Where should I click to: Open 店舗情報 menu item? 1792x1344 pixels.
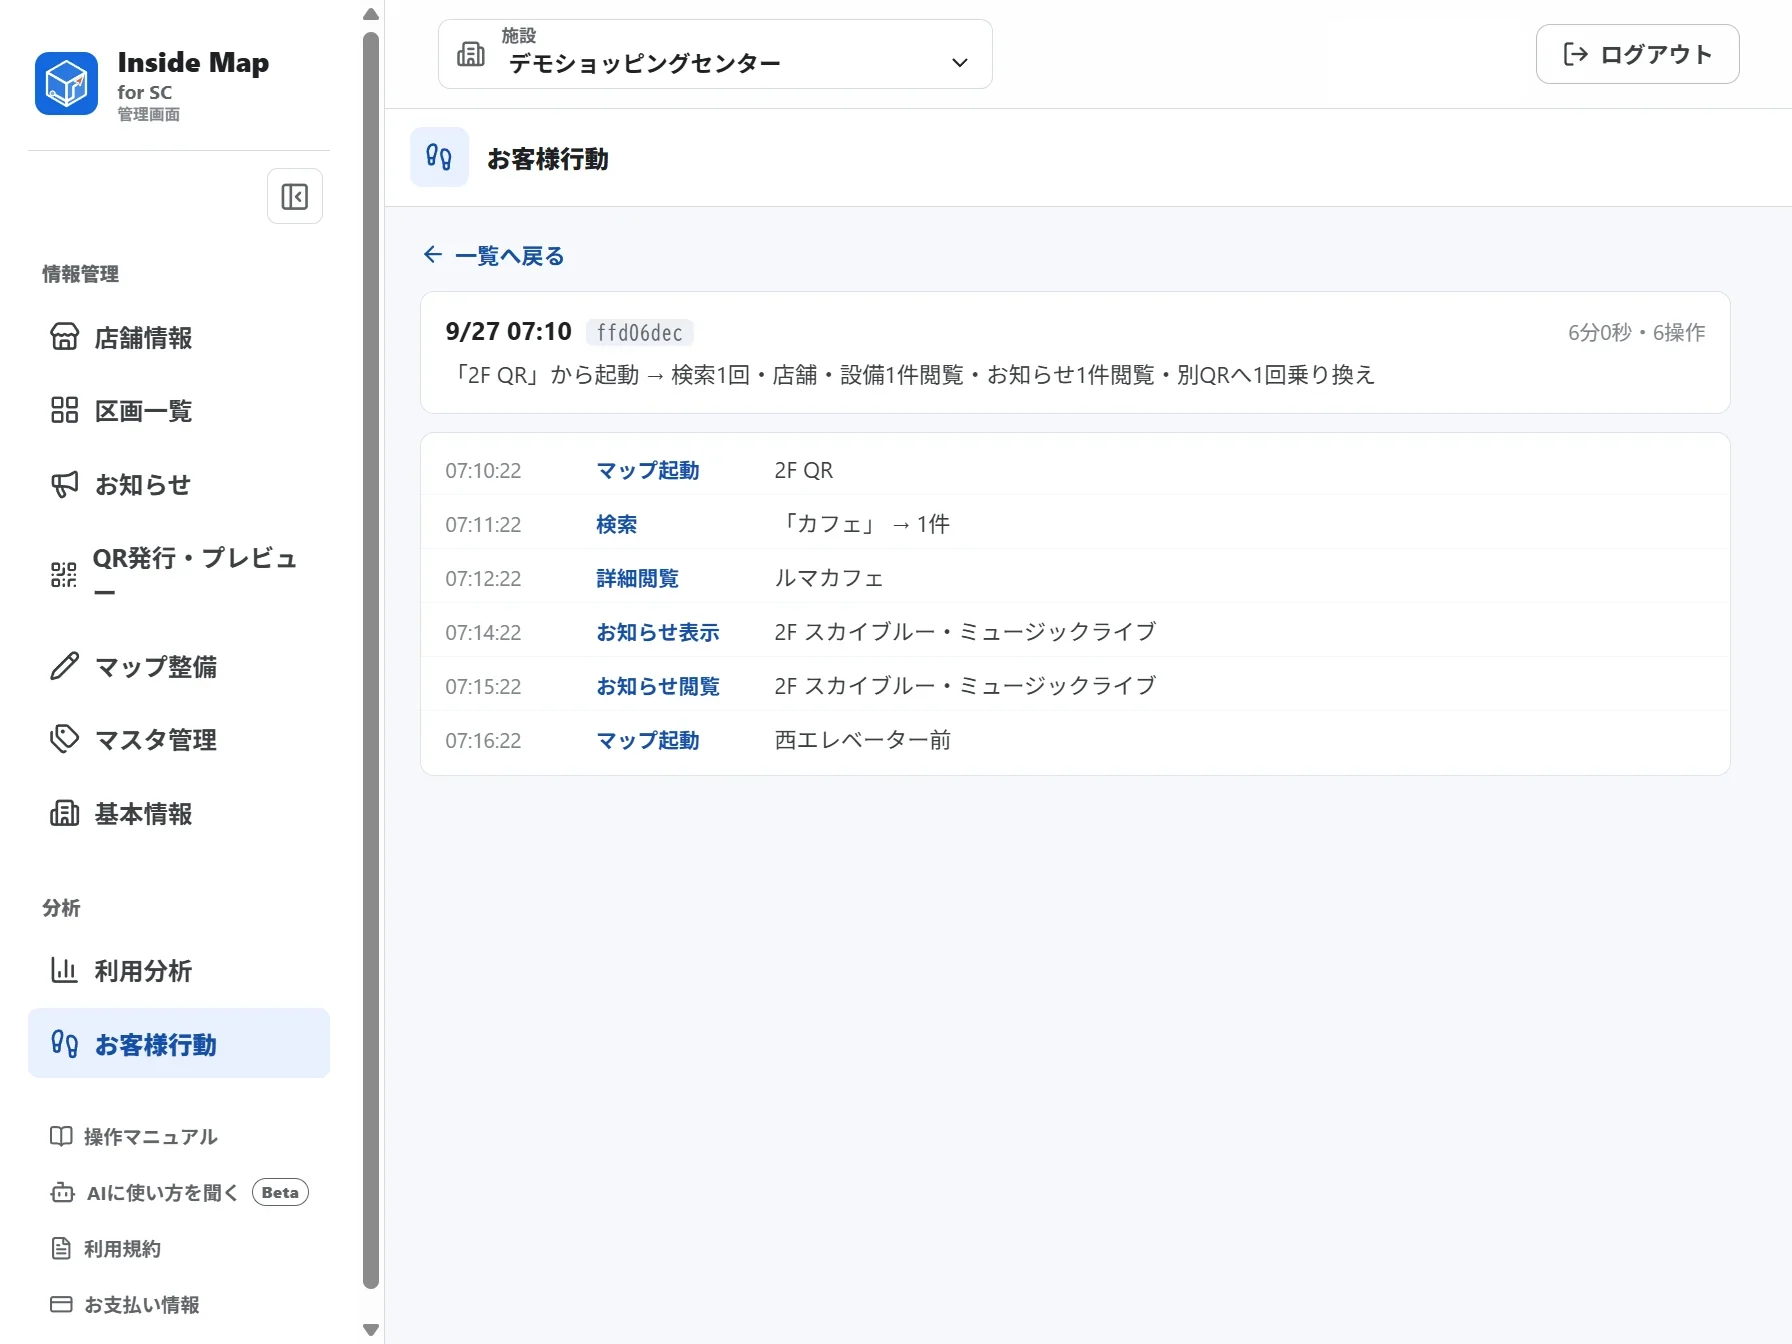pyautogui.click(x=179, y=337)
